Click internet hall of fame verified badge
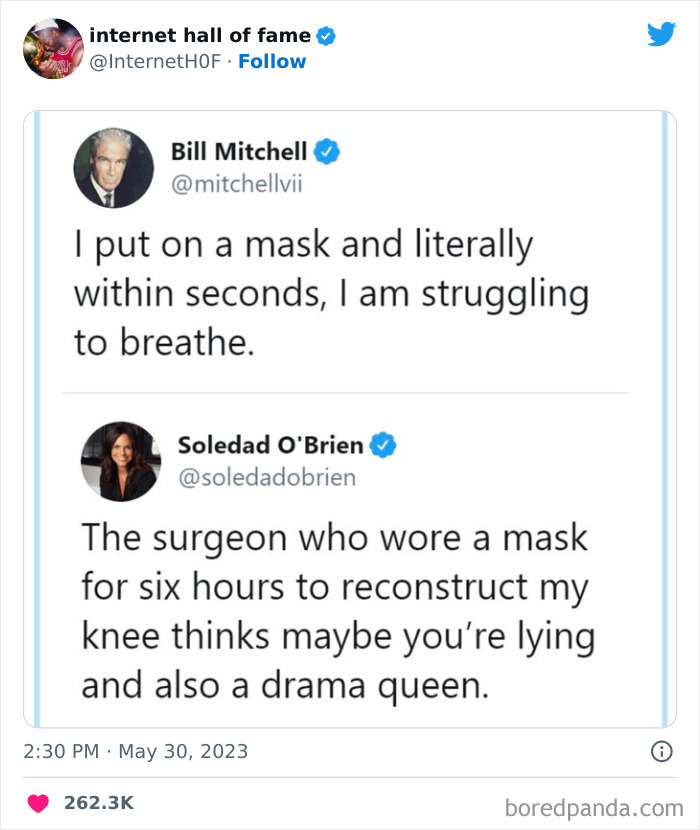Viewport: 700px width, 830px height. point(326,36)
